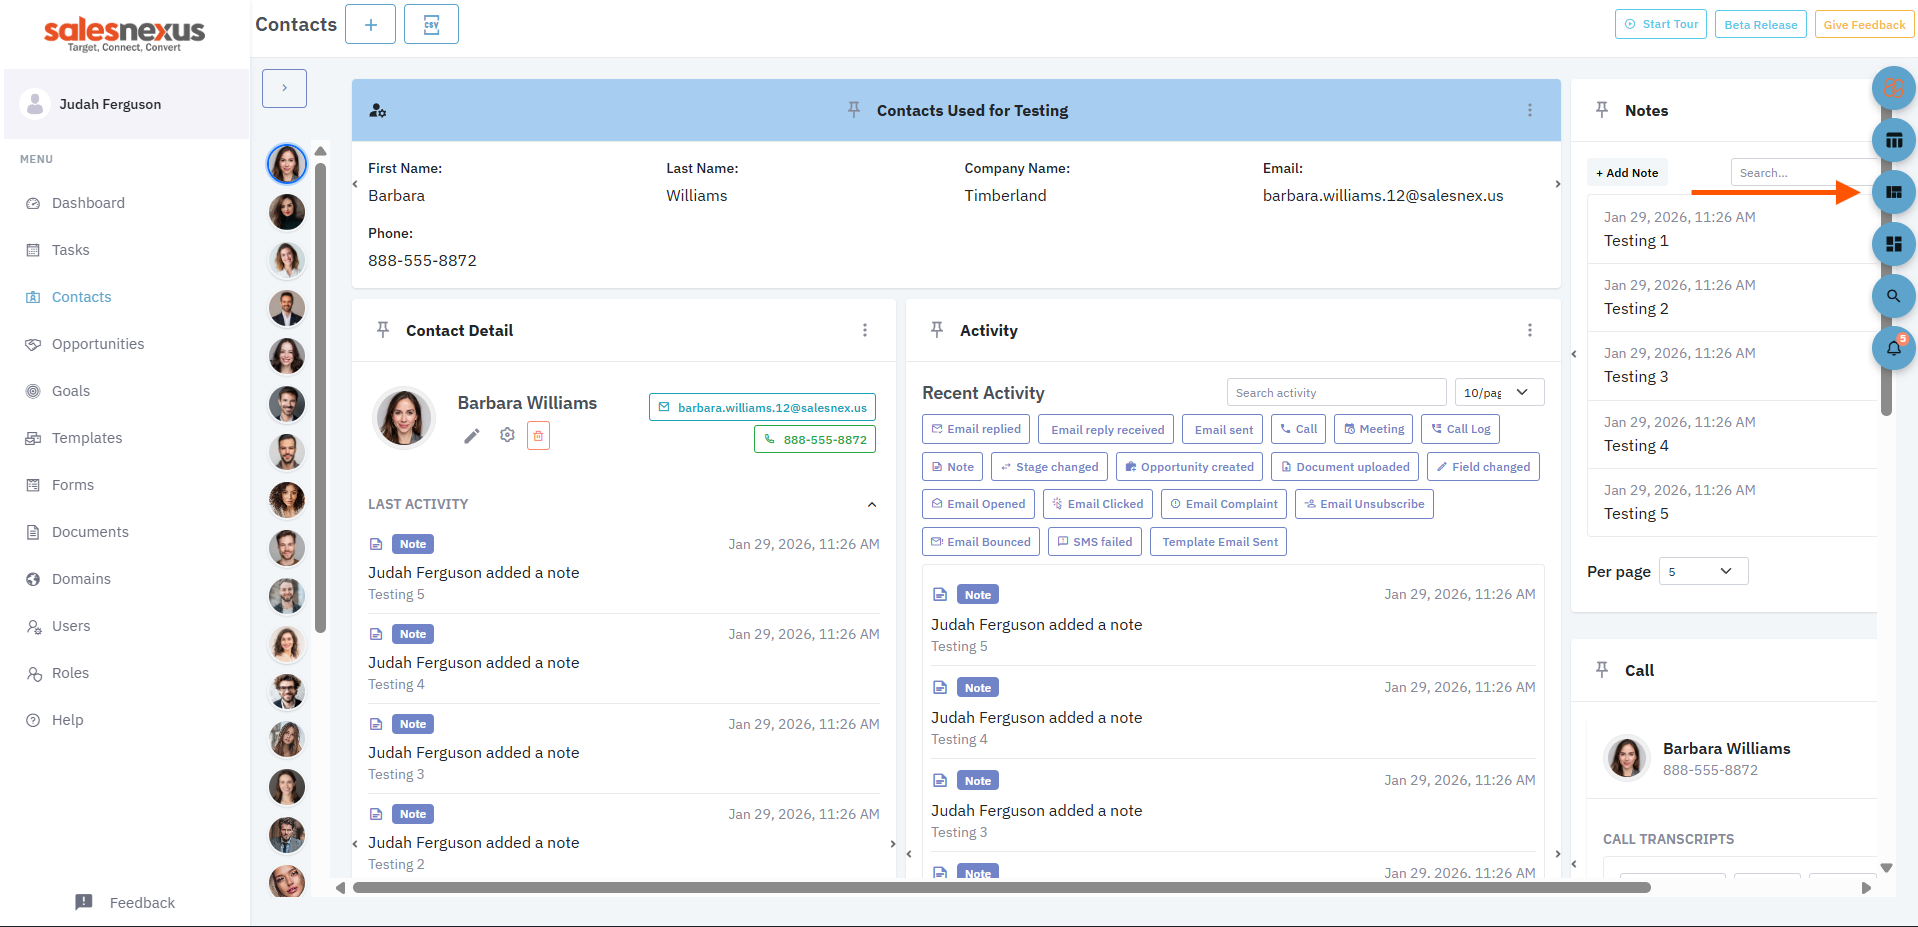The image size is (1918, 927).
Task: Click the Search activity input field
Action: tap(1335, 393)
